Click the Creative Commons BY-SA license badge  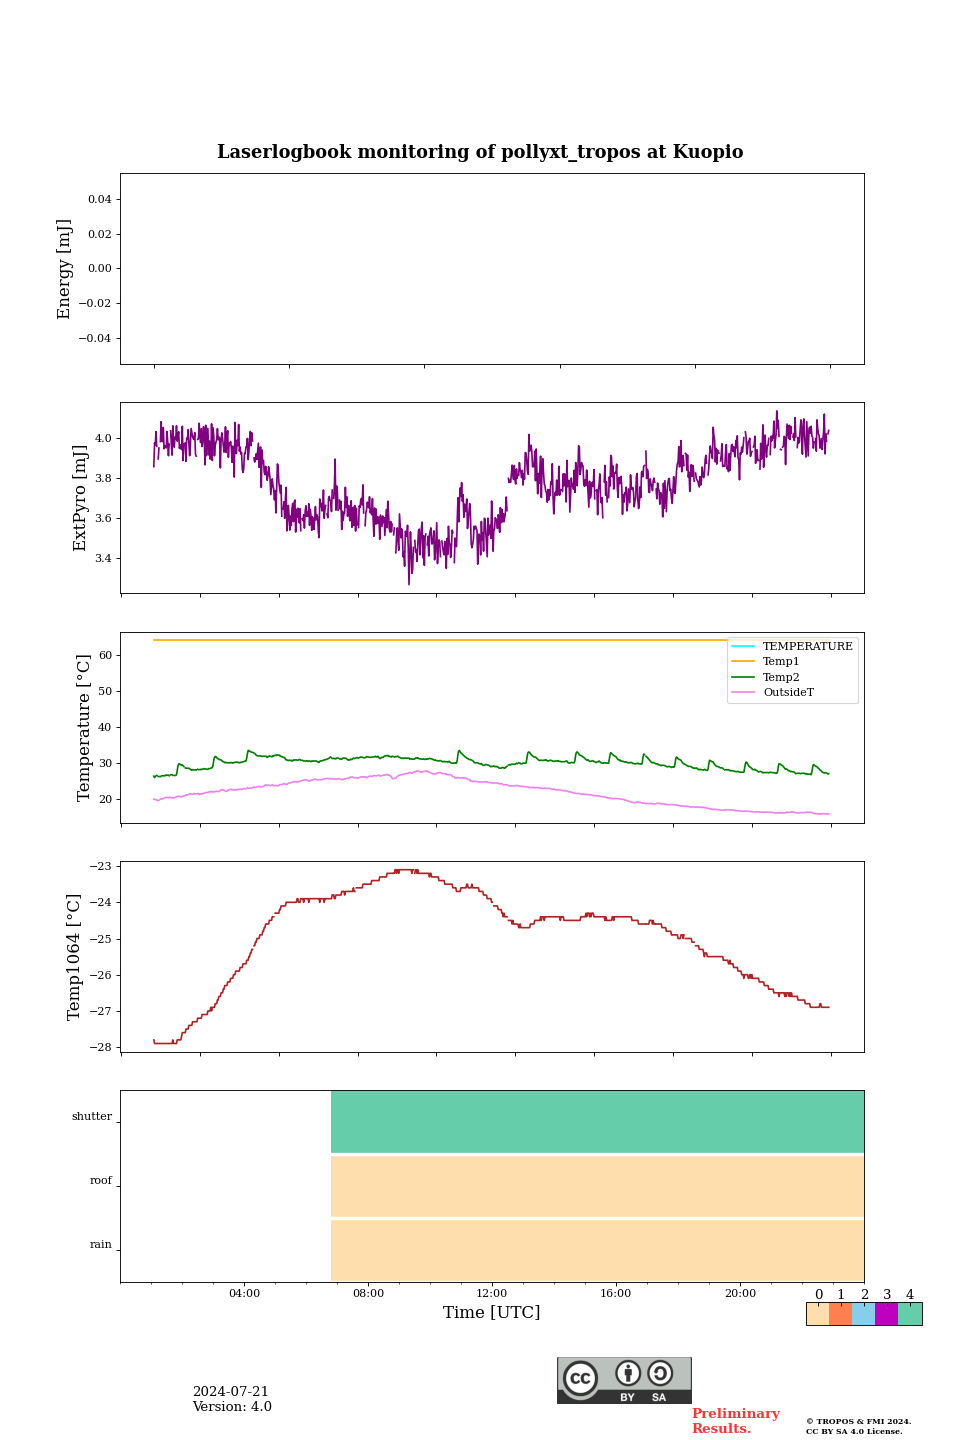pos(624,1380)
